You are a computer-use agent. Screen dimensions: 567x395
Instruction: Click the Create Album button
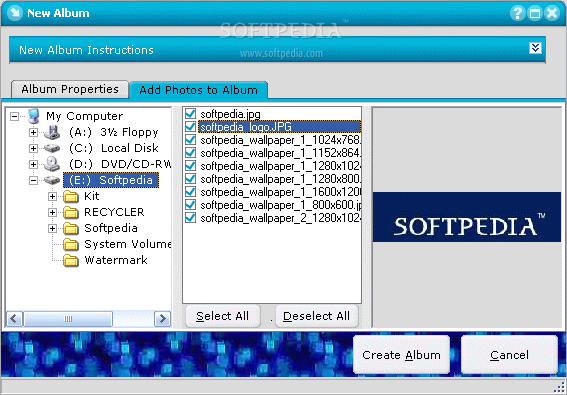pyautogui.click(x=401, y=355)
